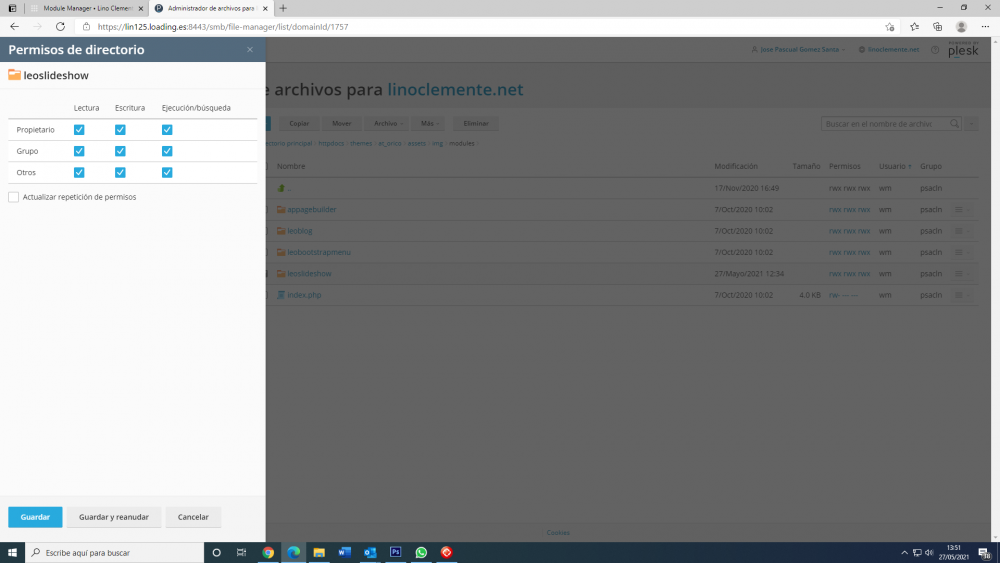The width and height of the screenshot is (1000, 563).
Task: Cancel the directory permissions dialog
Action: [x=193, y=517]
